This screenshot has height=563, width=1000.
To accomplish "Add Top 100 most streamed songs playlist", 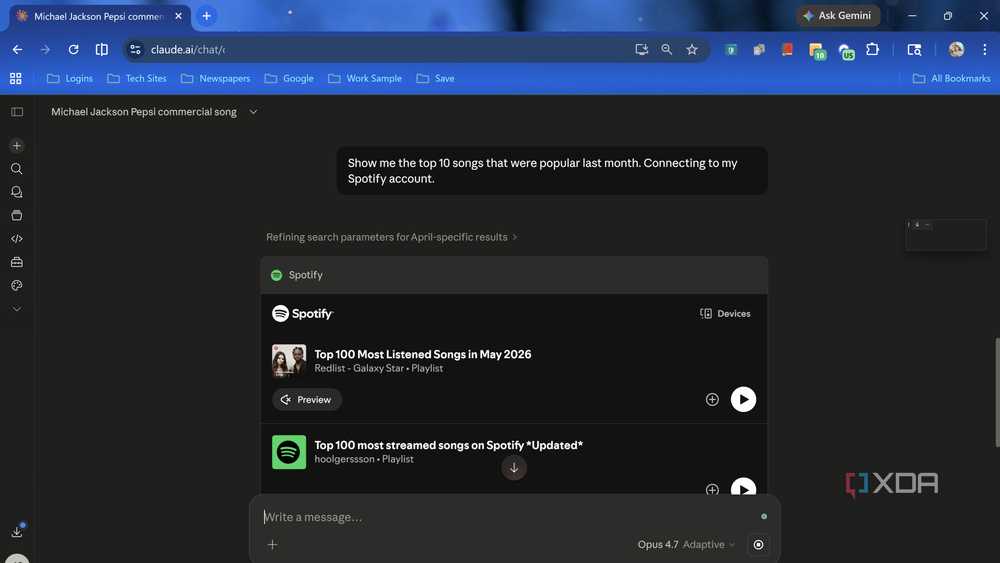I will [x=712, y=490].
